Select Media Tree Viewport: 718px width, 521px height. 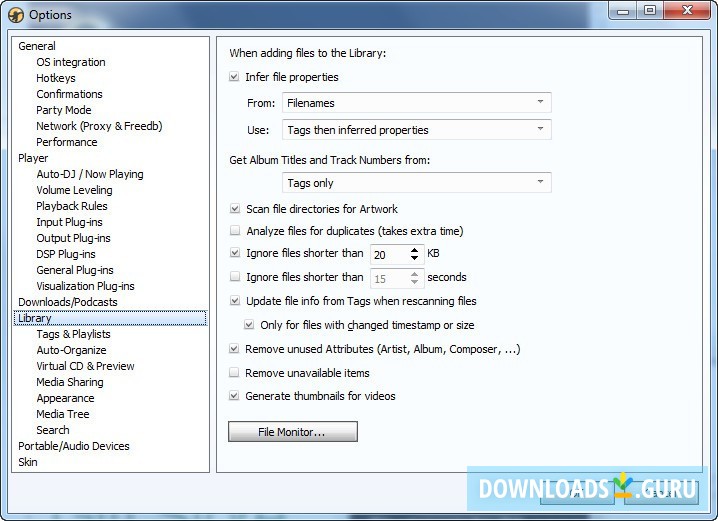click(63, 415)
